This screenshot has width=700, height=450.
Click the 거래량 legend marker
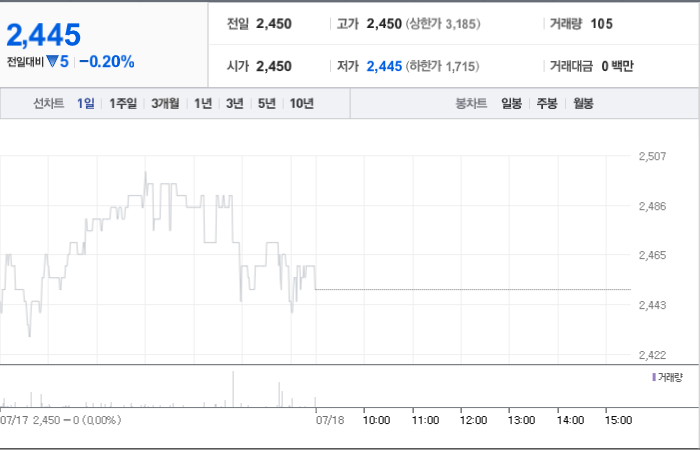654,378
